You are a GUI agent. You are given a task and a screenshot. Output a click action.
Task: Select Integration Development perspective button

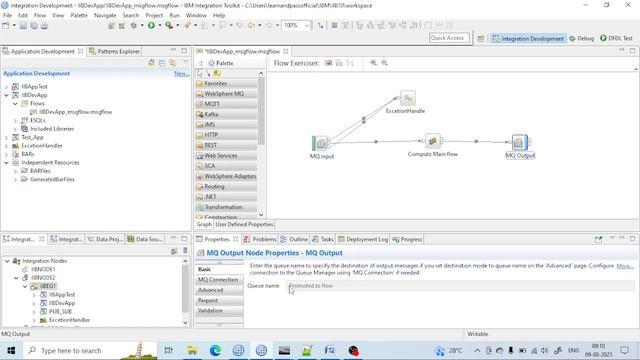(x=528, y=38)
